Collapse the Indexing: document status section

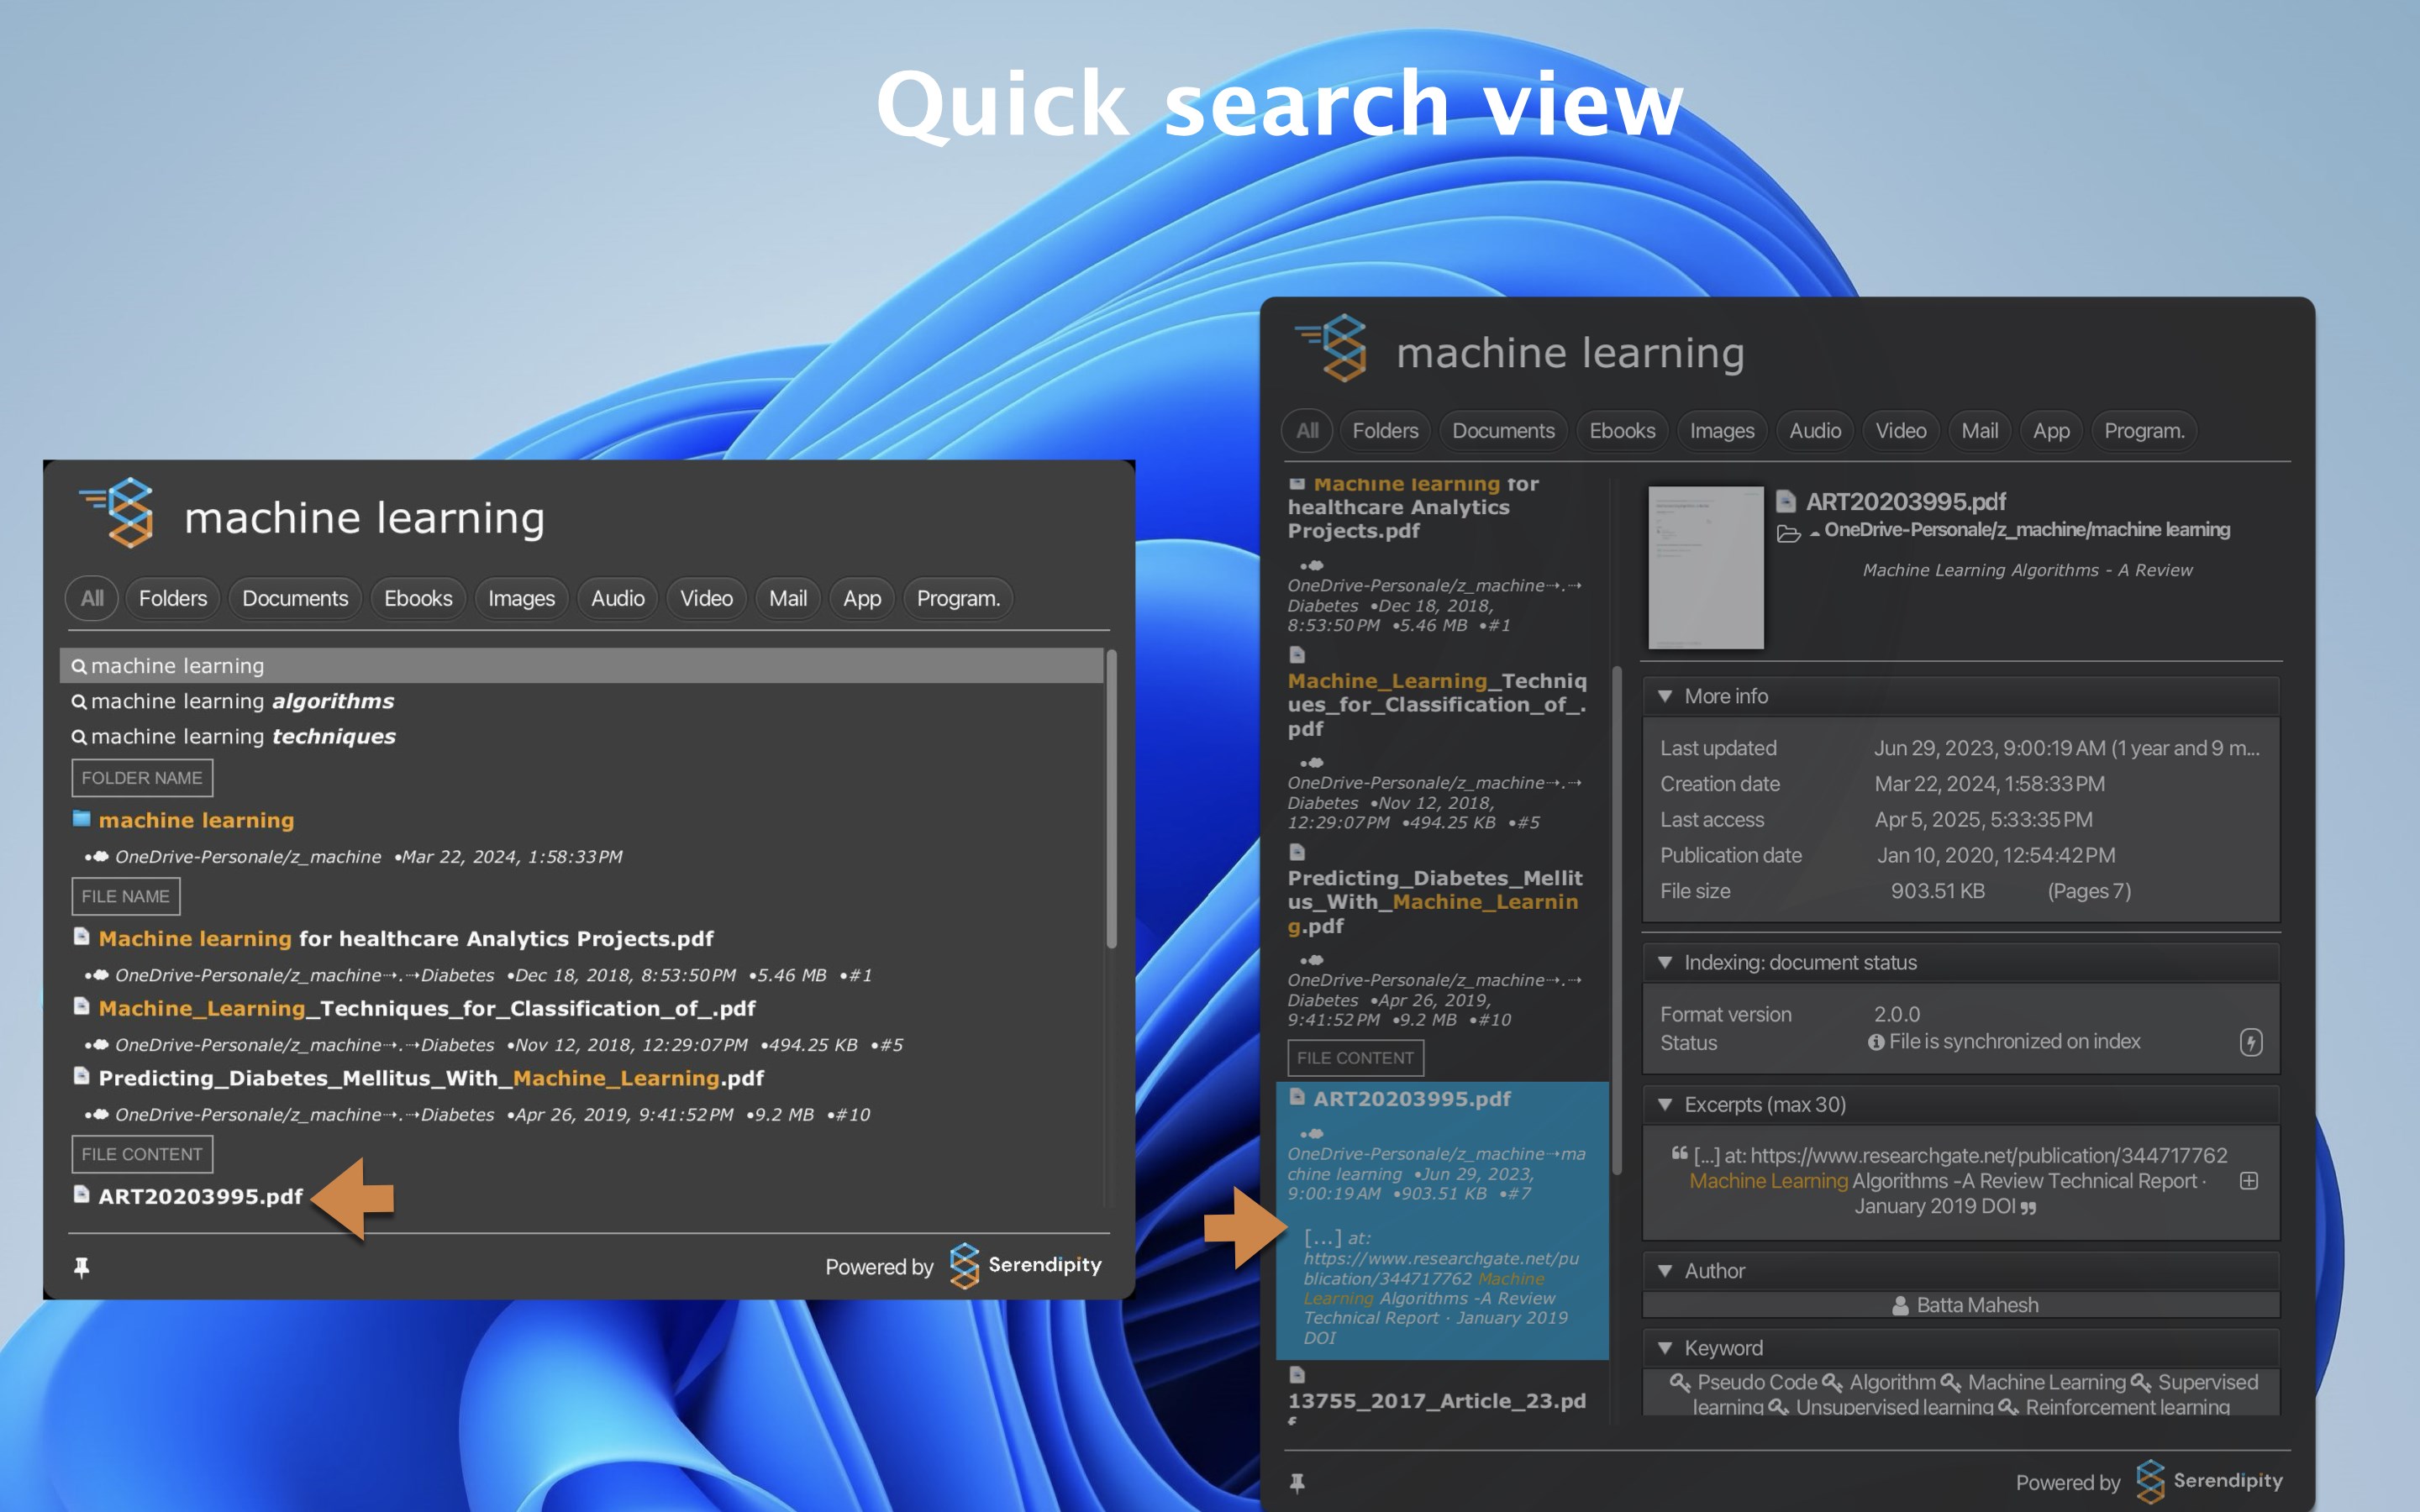[x=1665, y=962]
